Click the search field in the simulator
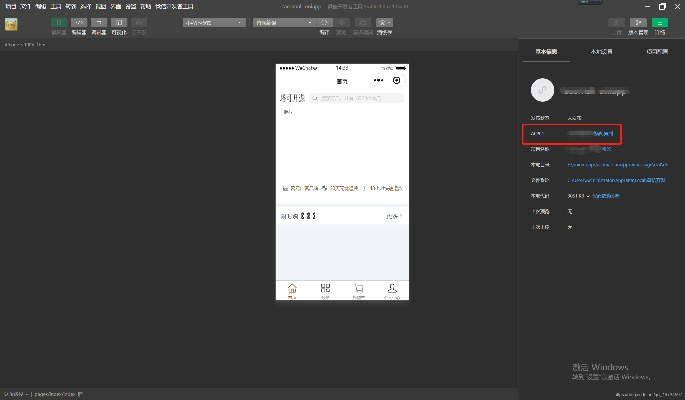This screenshot has width=685, height=400. (356, 98)
